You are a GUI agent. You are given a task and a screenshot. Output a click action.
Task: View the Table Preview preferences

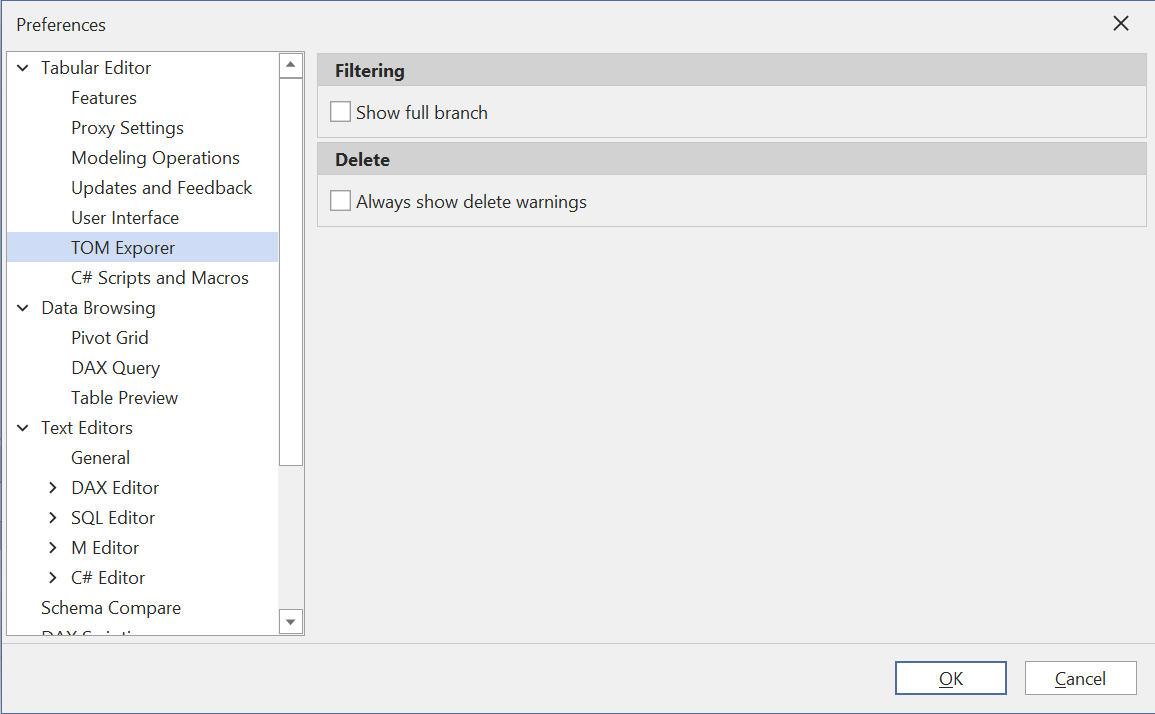pos(124,397)
